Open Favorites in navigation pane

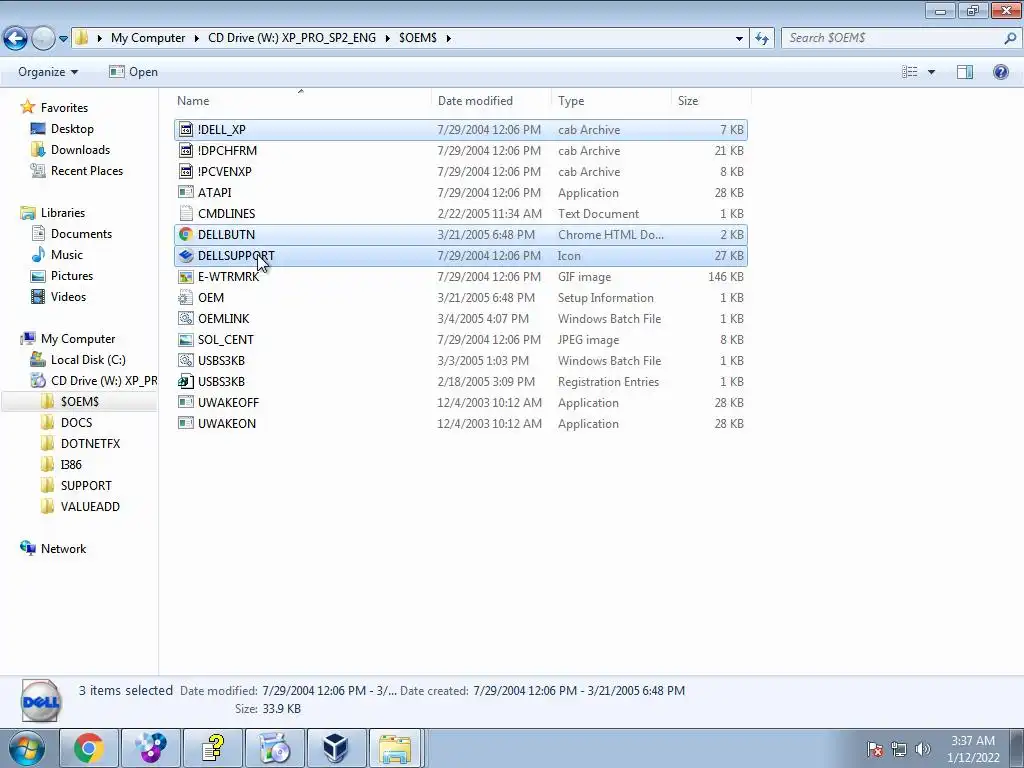(64, 108)
